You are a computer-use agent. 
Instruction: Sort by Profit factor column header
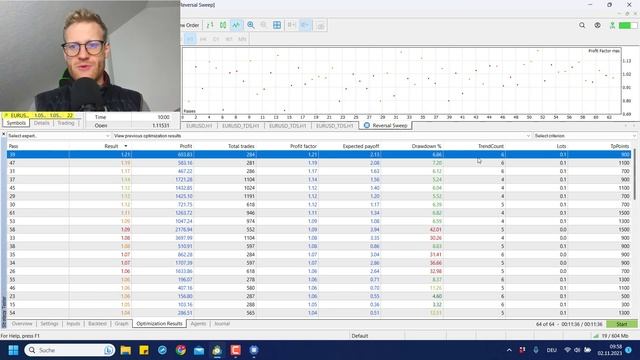click(303, 146)
